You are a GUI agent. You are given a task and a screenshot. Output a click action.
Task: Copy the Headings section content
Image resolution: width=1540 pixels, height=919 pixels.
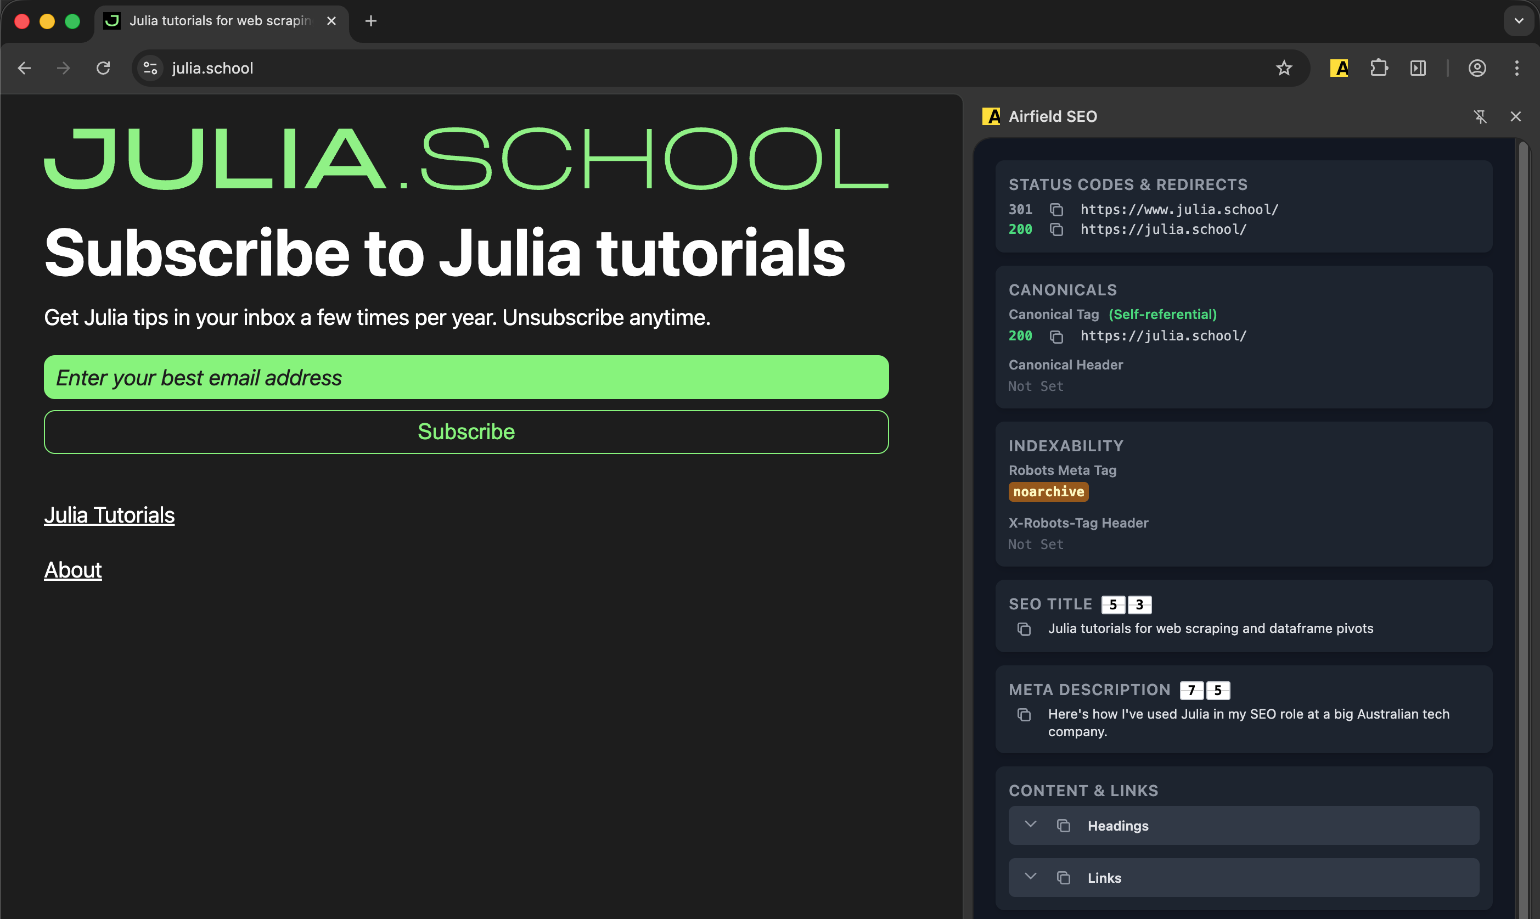coord(1064,826)
